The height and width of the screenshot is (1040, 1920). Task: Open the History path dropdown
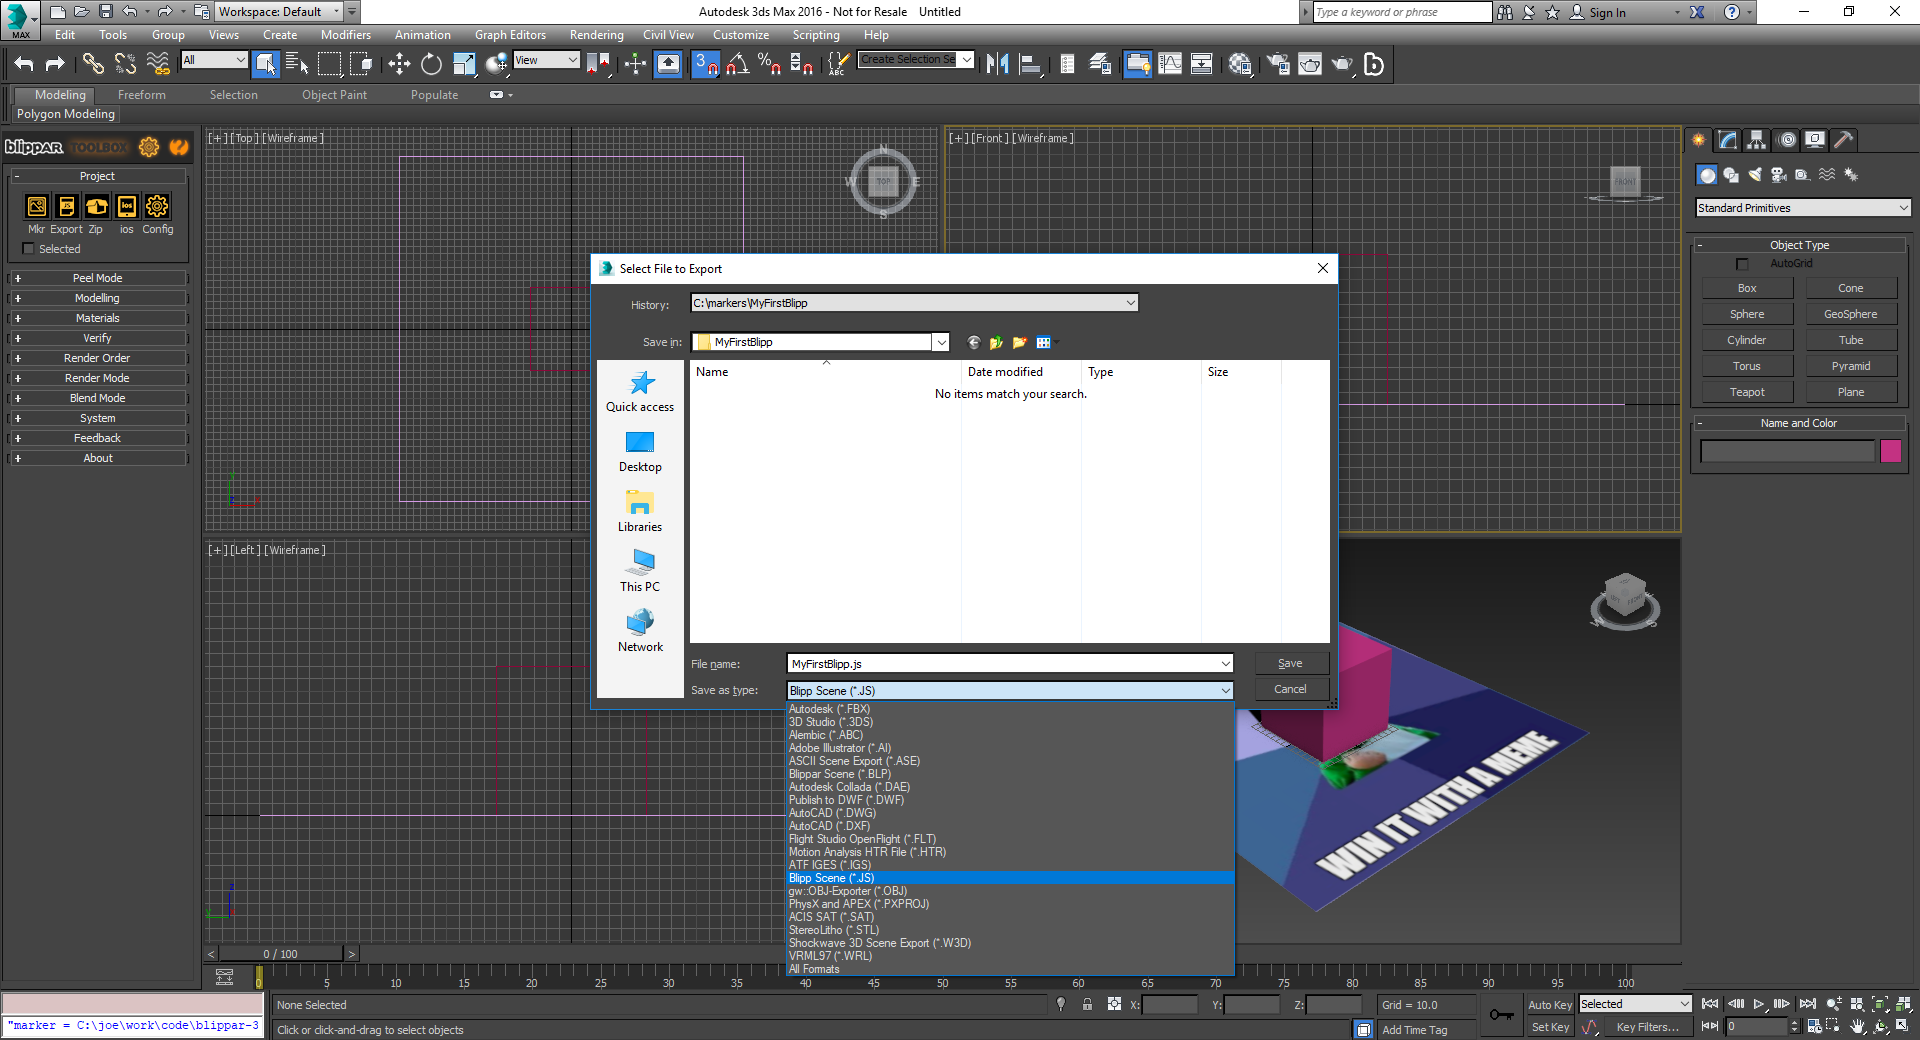(x=1130, y=303)
